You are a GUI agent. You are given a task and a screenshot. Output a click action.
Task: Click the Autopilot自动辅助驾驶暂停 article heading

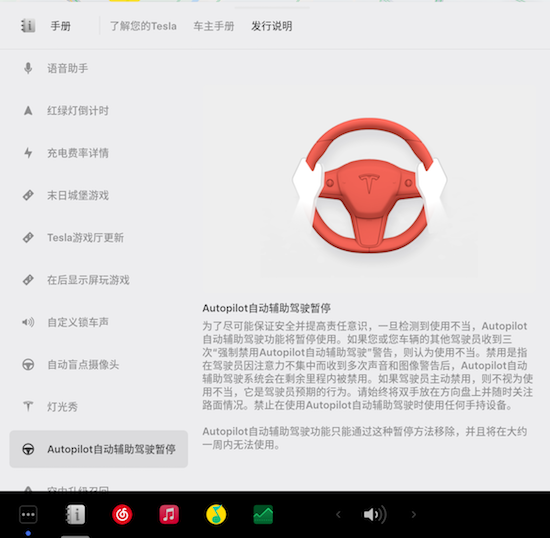267,308
